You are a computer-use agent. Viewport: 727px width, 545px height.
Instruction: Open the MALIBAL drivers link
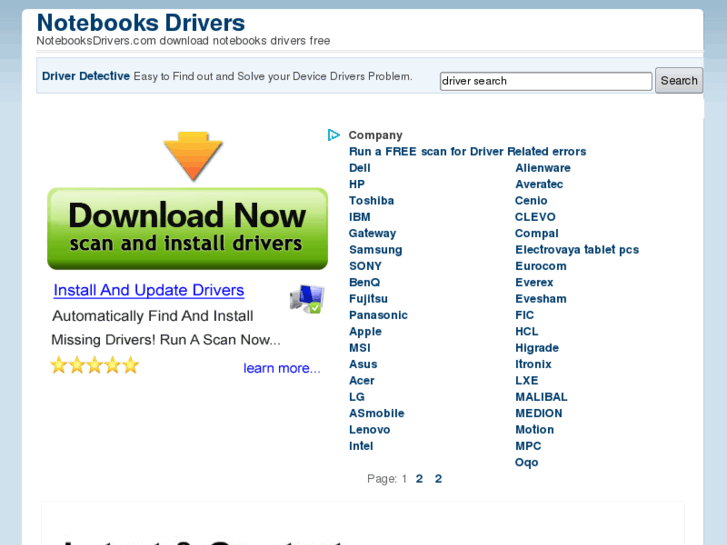click(x=541, y=397)
